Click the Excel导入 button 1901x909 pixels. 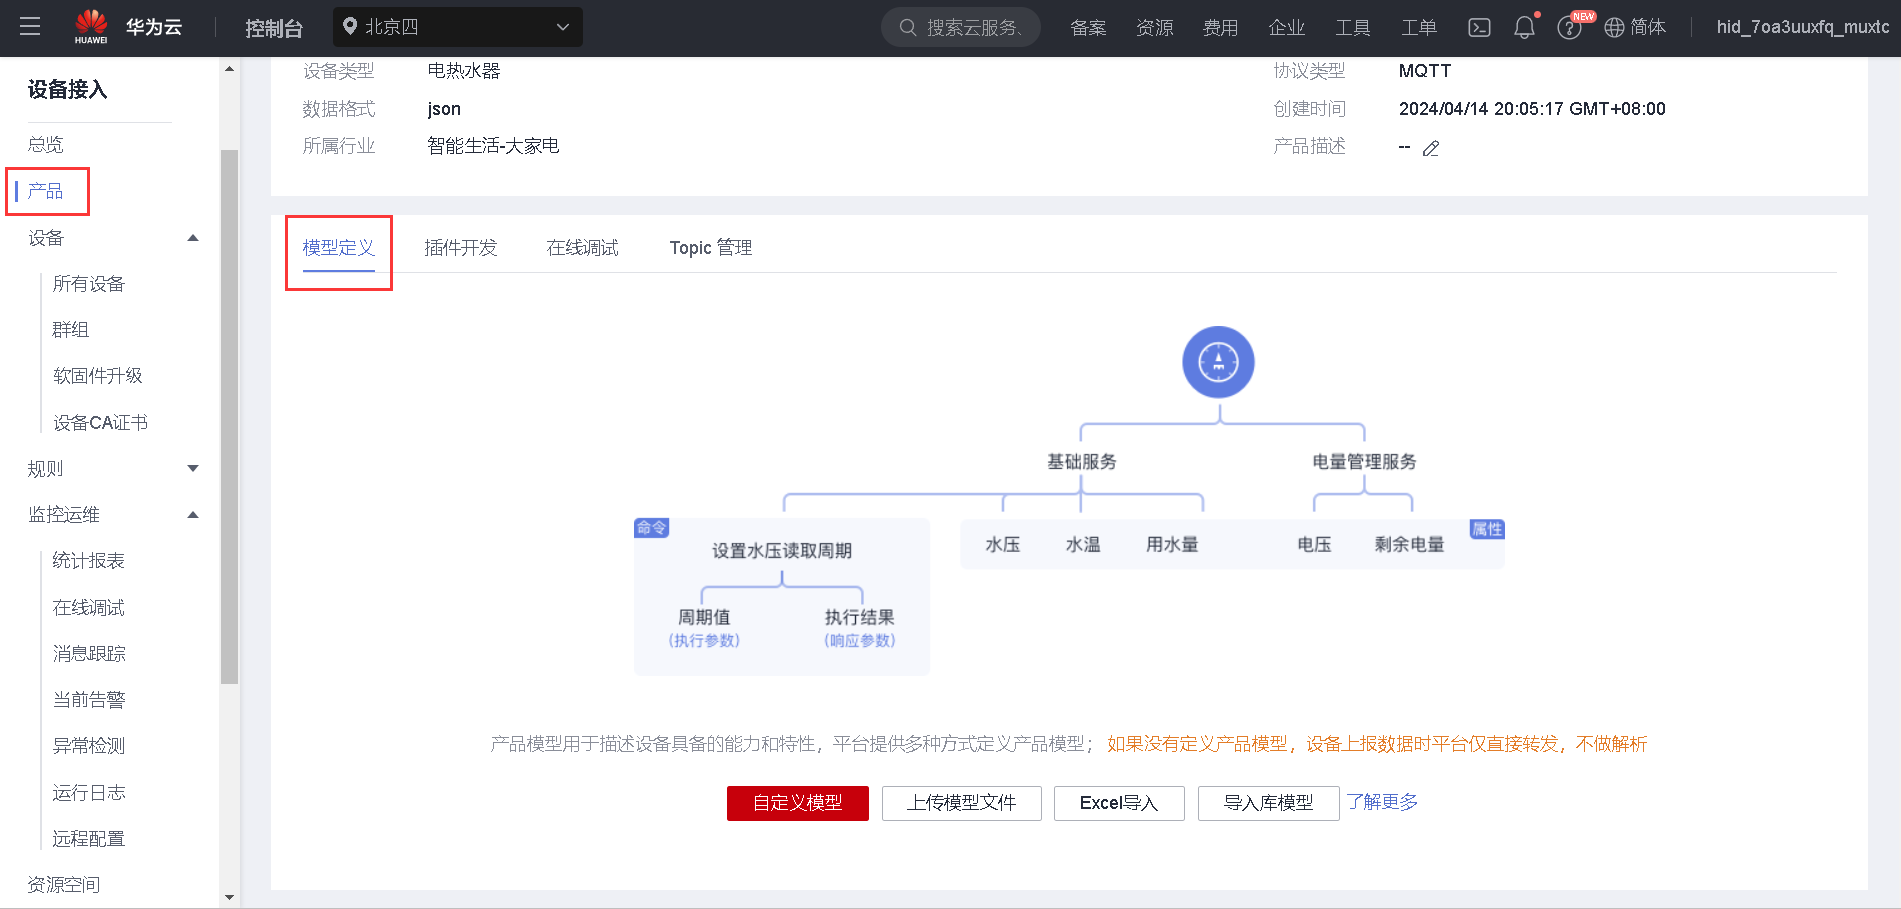click(x=1119, y=803)
